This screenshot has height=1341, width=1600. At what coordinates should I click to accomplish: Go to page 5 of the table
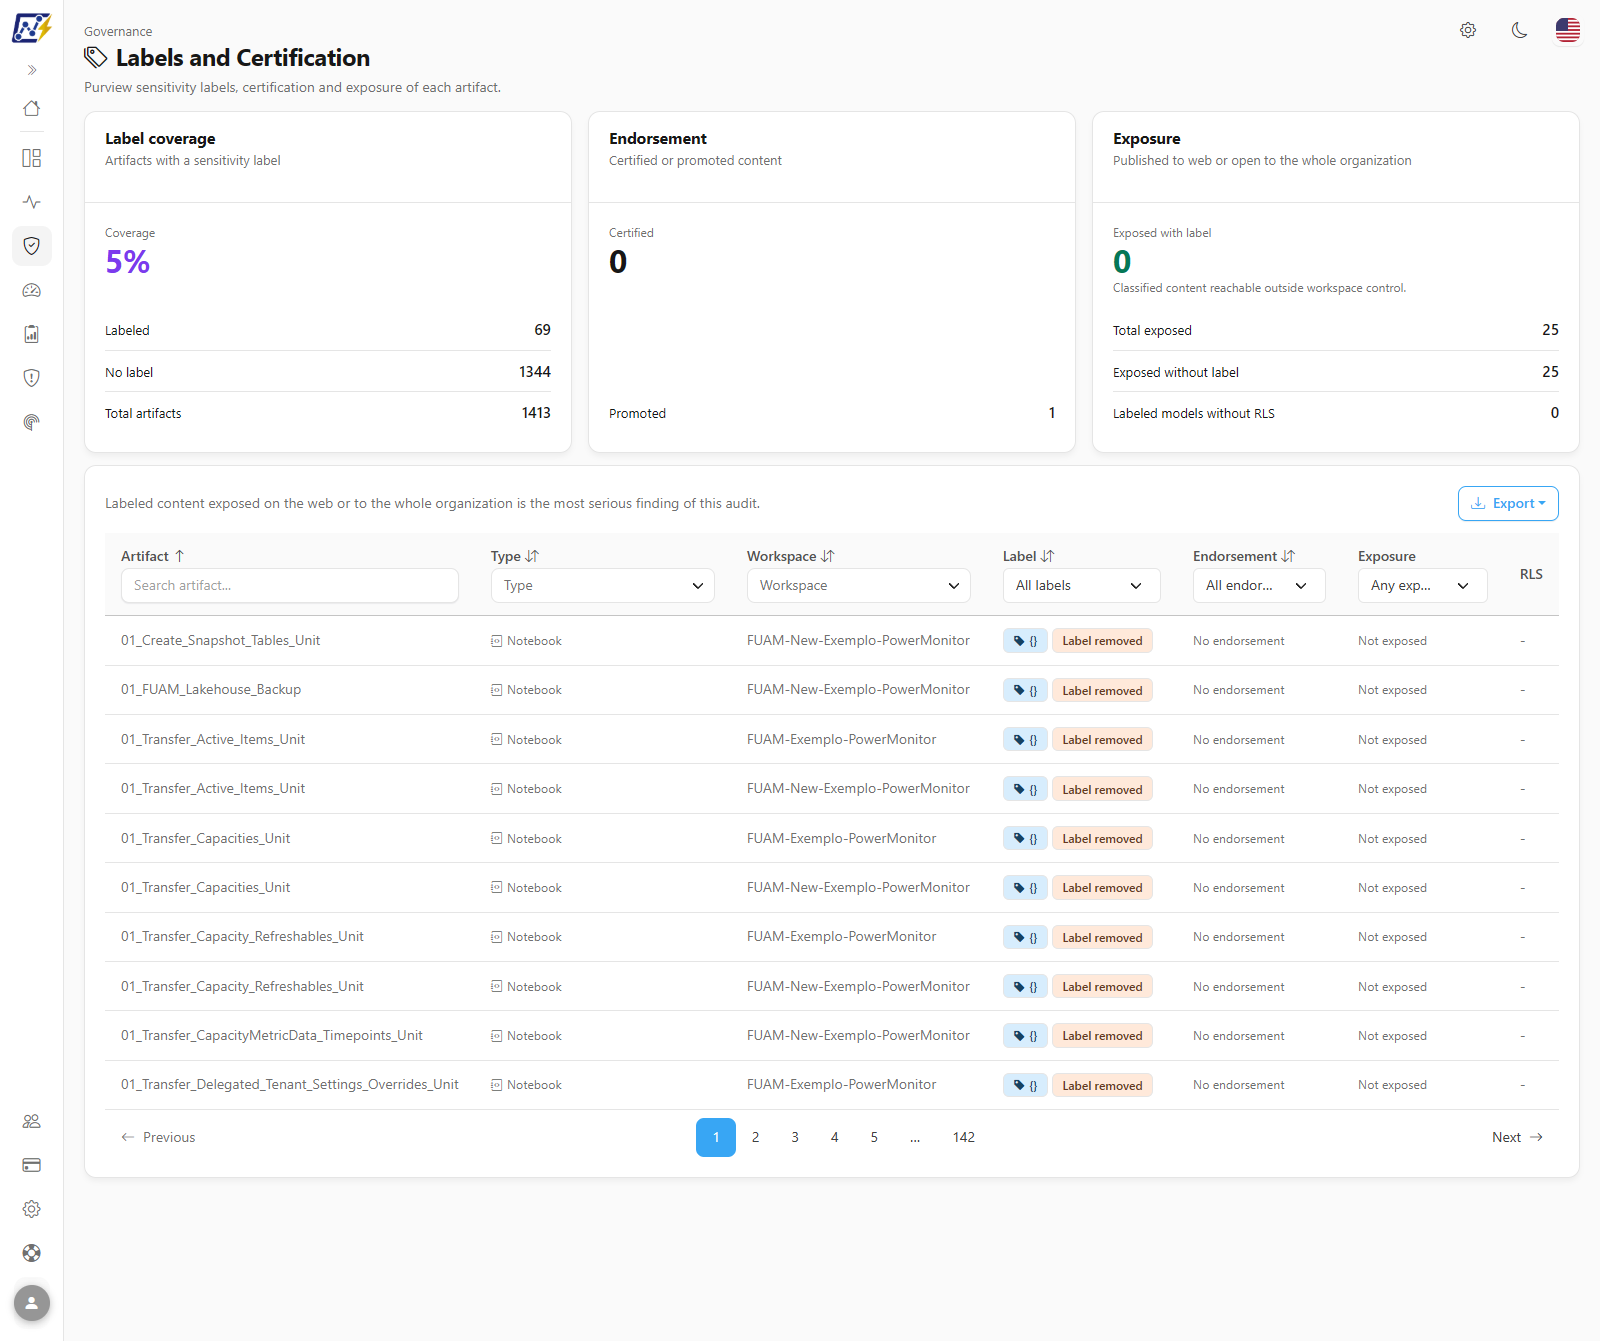874,1138
